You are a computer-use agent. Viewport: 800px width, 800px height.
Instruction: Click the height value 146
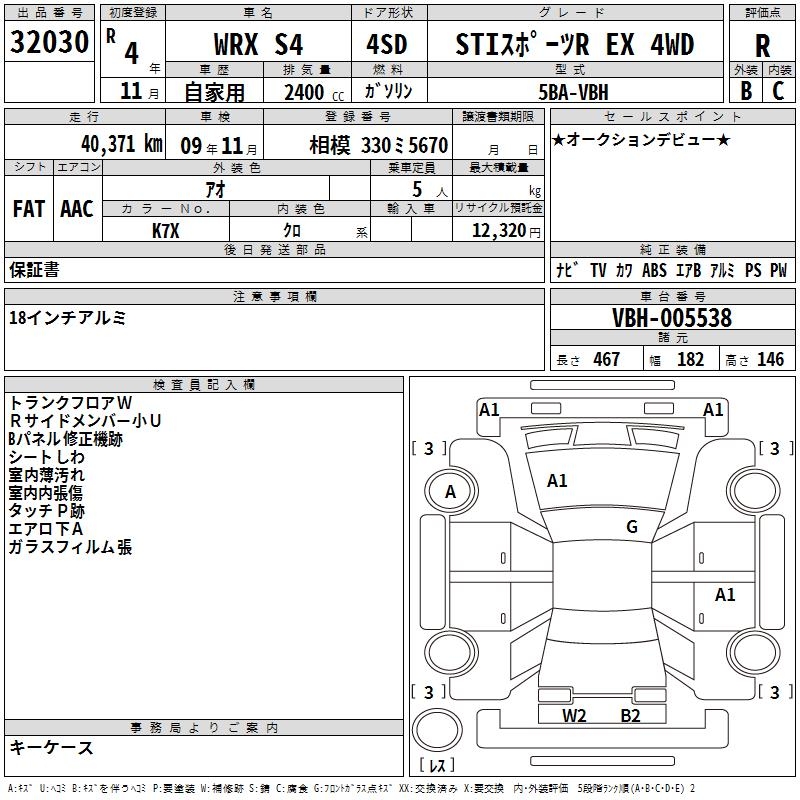coord(770,360)
